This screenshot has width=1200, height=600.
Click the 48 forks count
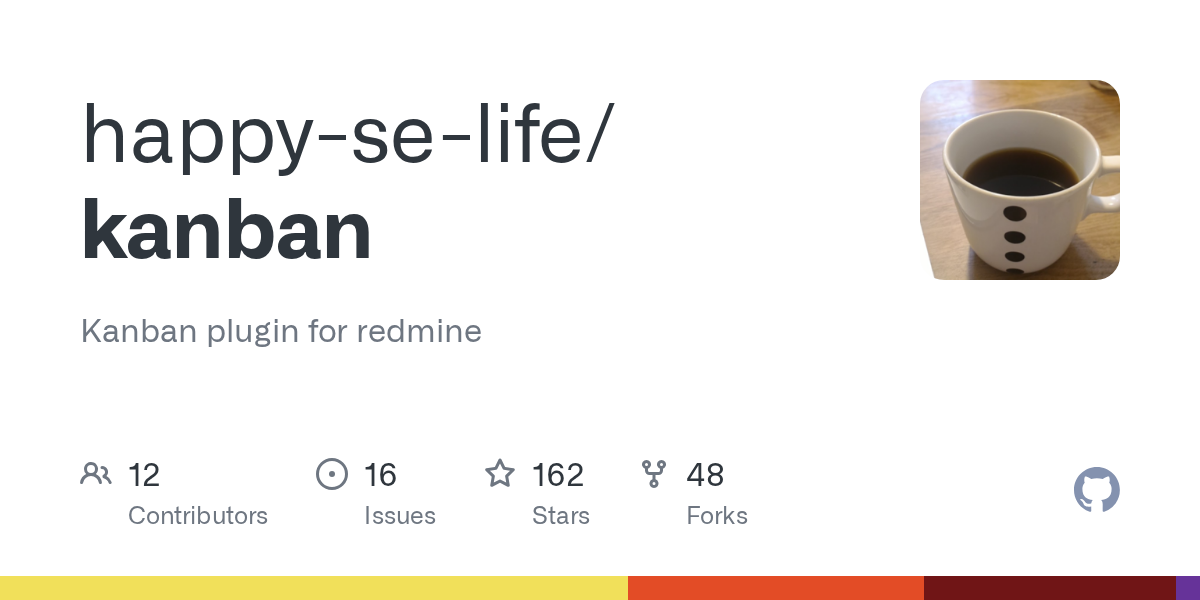(x=705, y=475)
